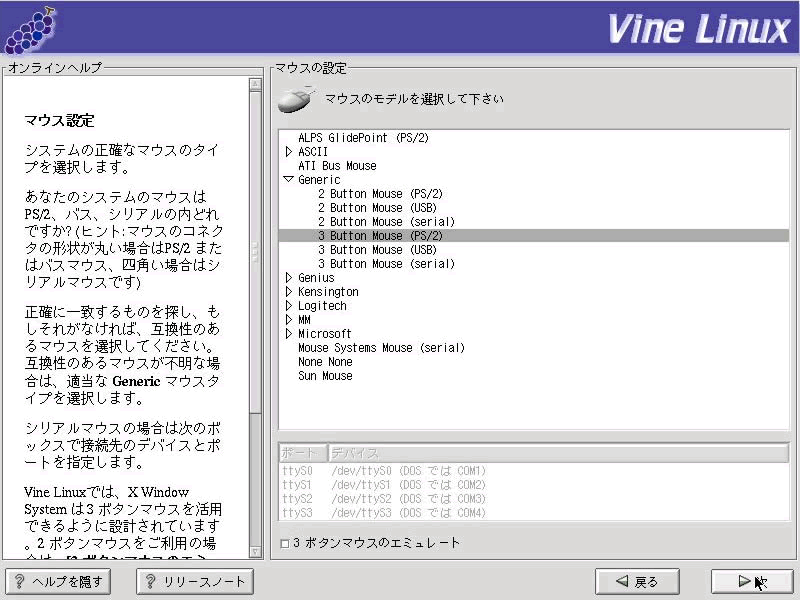Click the question mark icon on ヘルプを隠す
The image size is (800, 600).
[19, 582]
